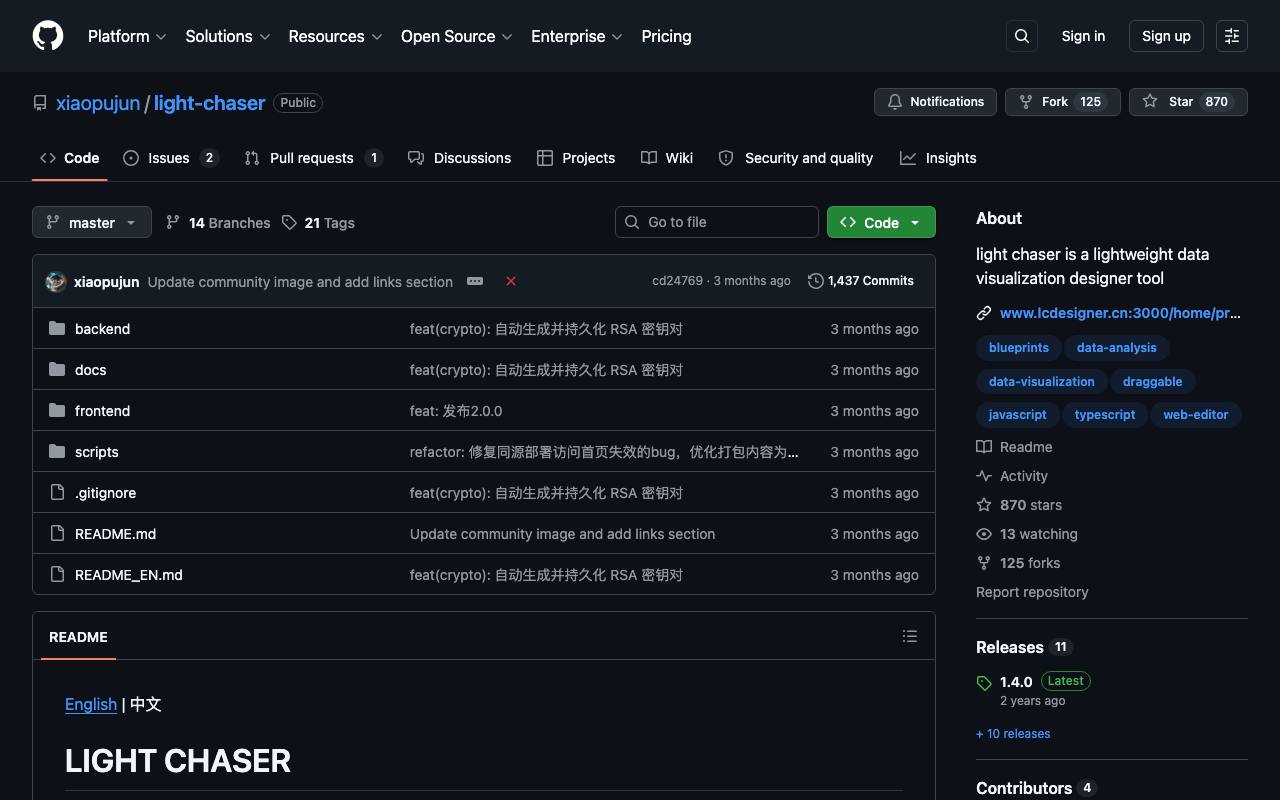1280x800 pixels.
Task: Click the tag icon beside 21 Tags
Action: tap(289, 222)
